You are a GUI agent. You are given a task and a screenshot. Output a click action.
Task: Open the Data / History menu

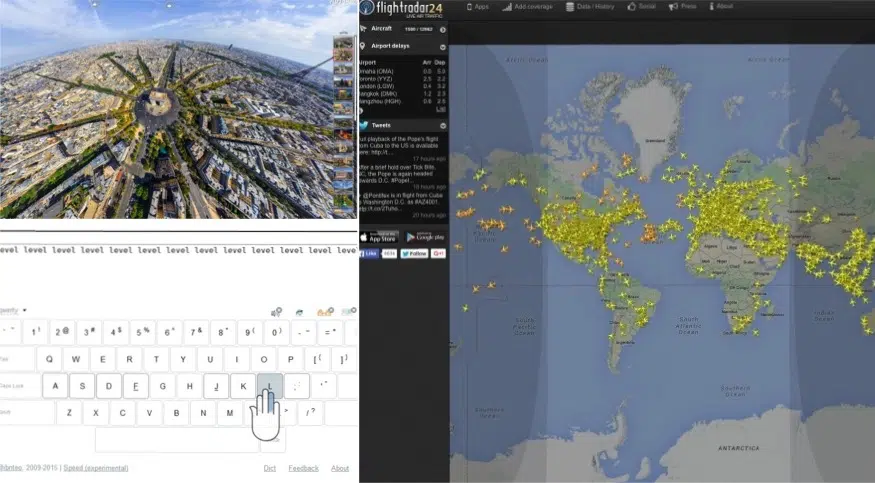click(590, 7)
